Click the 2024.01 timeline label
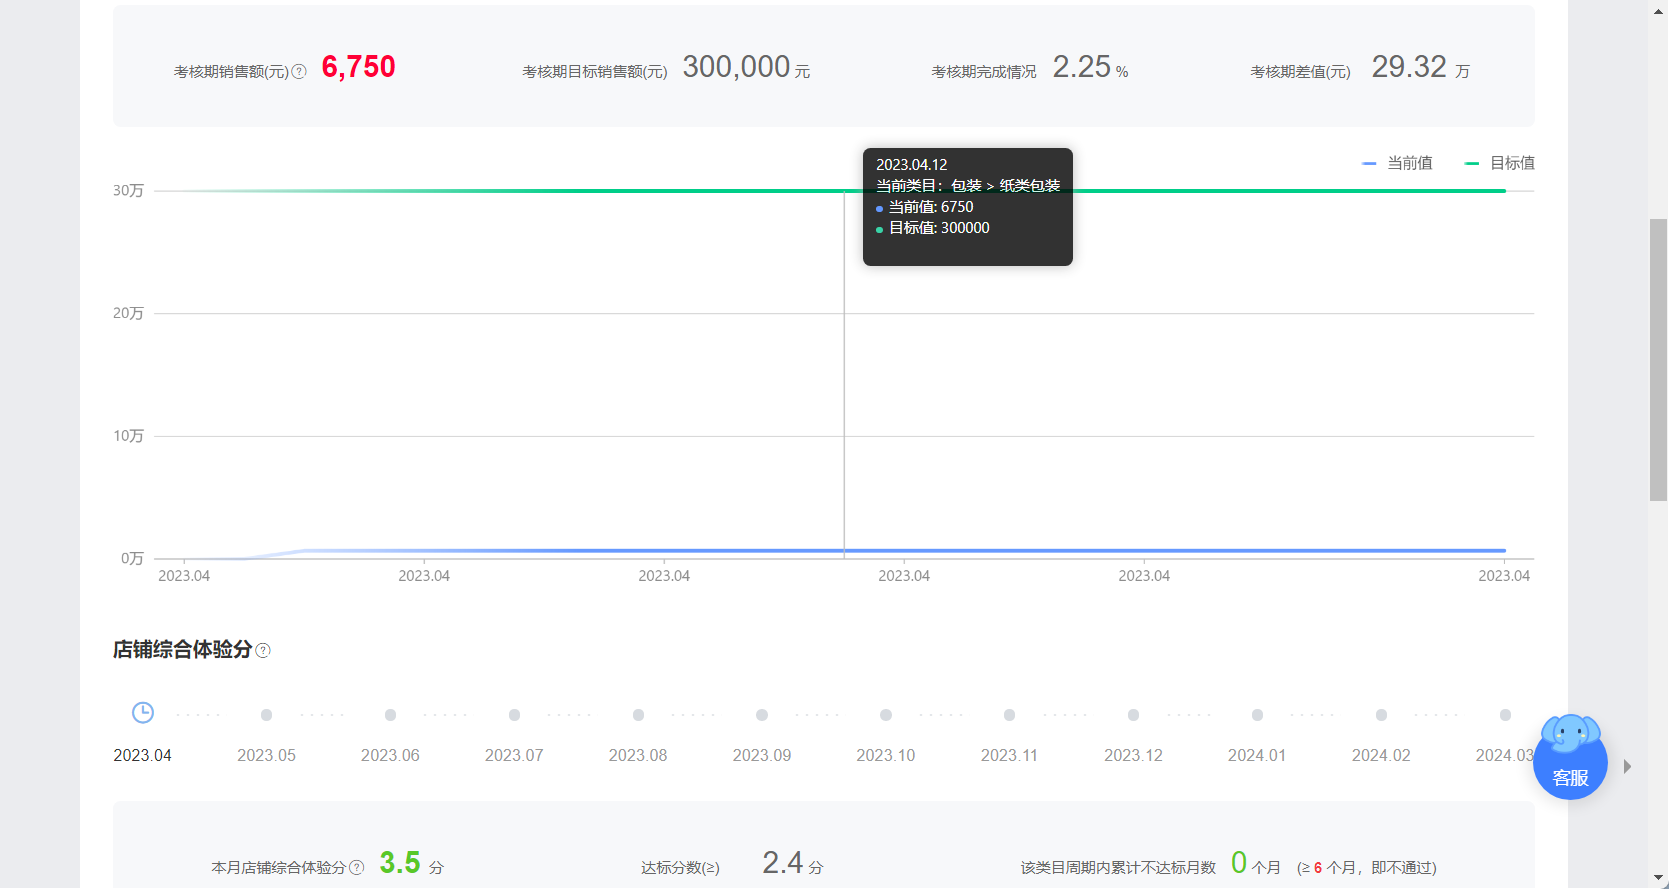The height and width of the screenshot is (889, 1669). 1257,755
